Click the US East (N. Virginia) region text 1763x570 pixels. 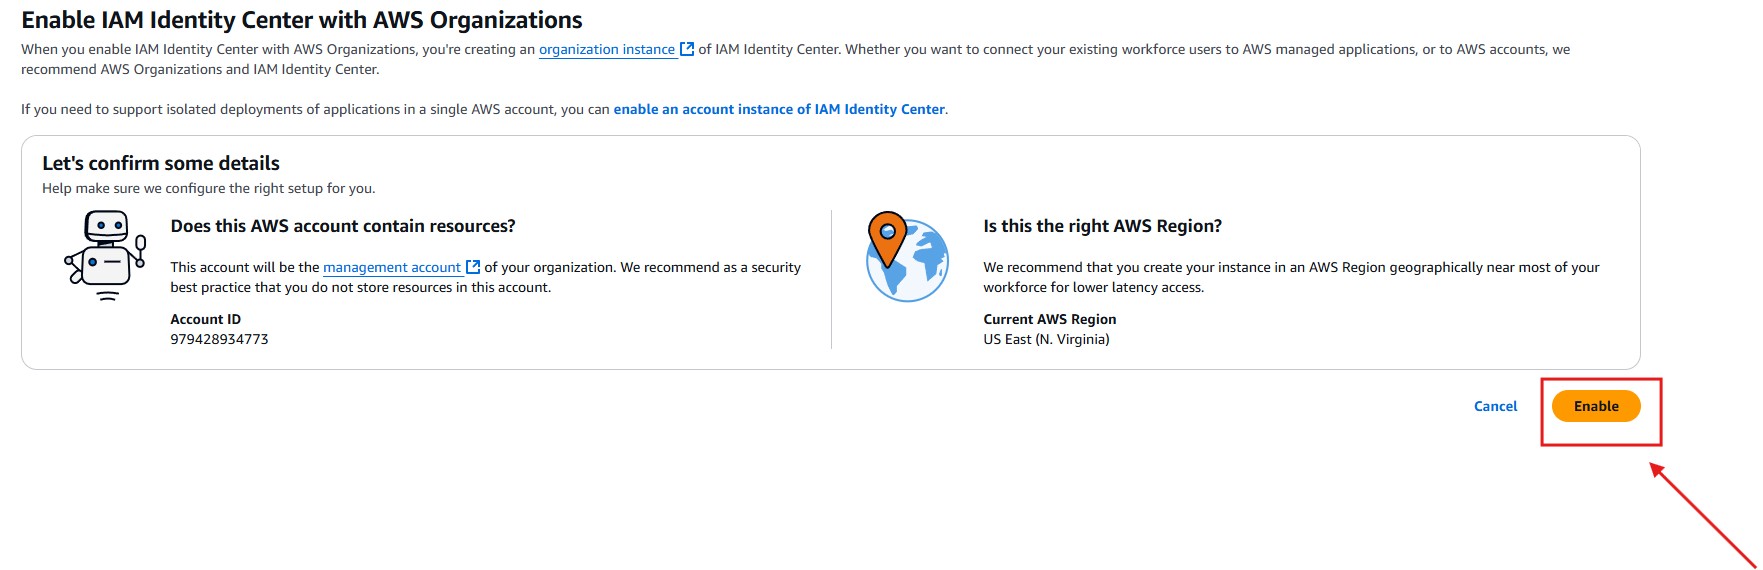(x=1046, y=339)
